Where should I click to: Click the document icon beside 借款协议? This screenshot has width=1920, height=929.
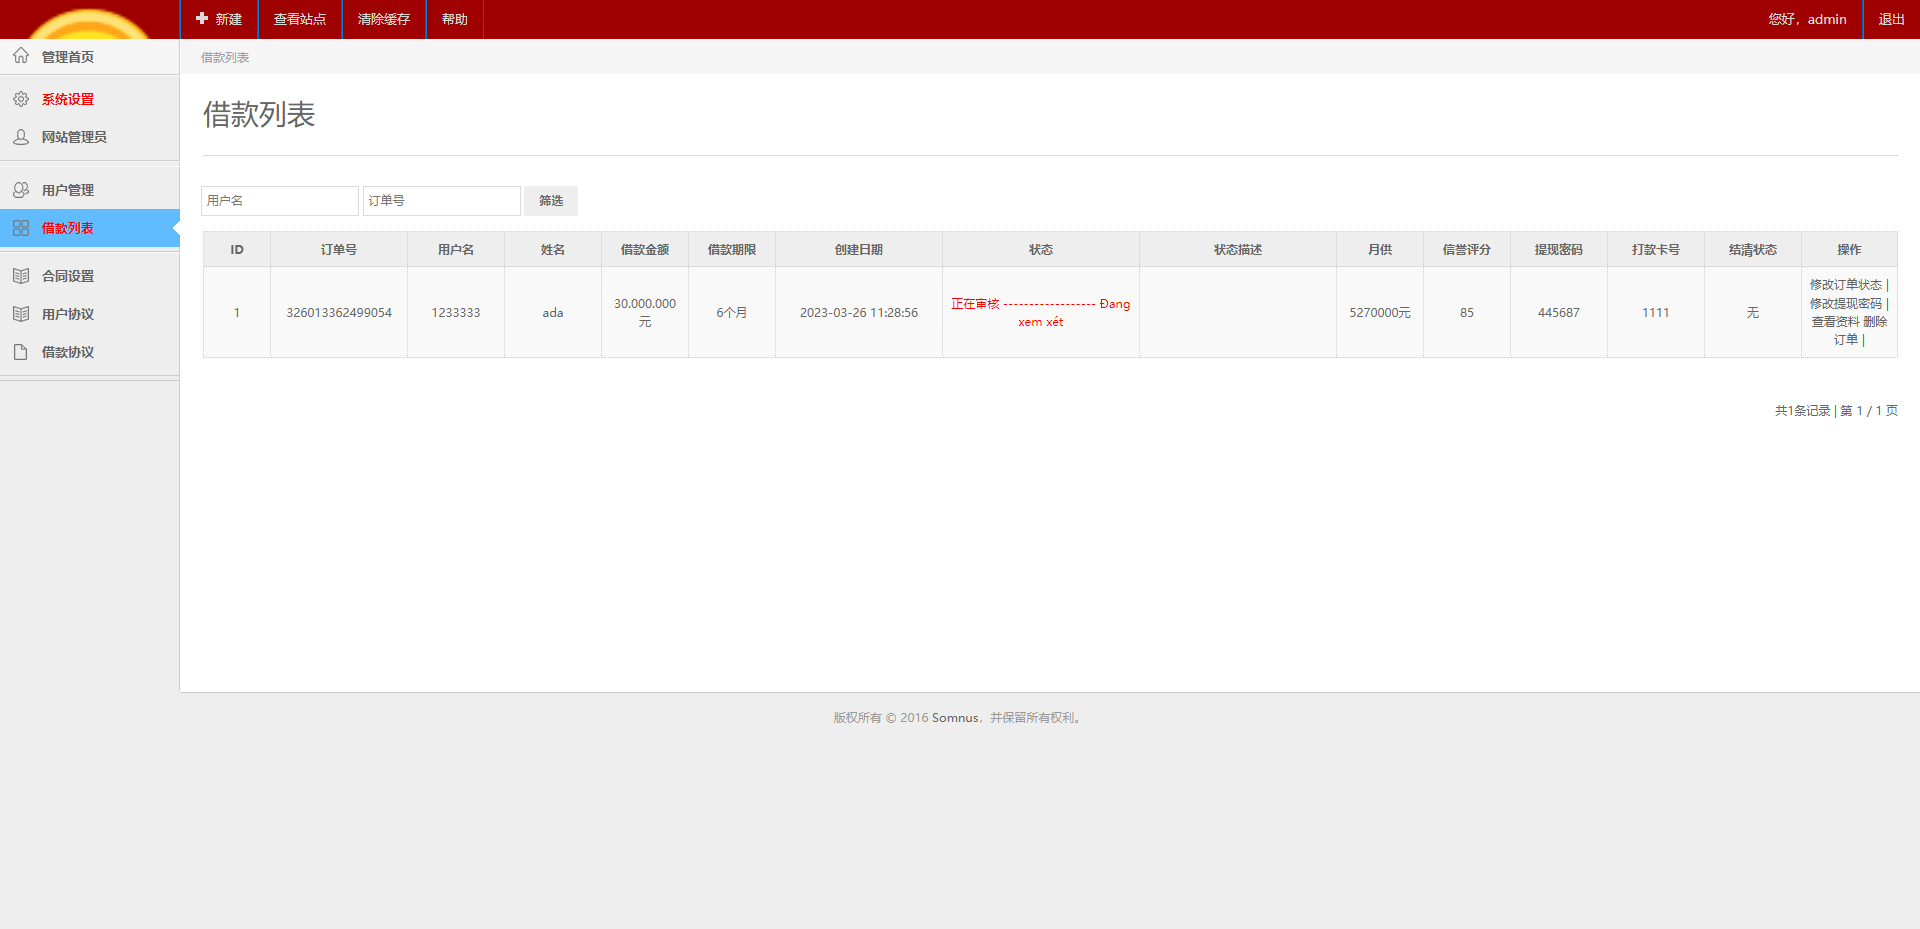(x=21, y=352)
